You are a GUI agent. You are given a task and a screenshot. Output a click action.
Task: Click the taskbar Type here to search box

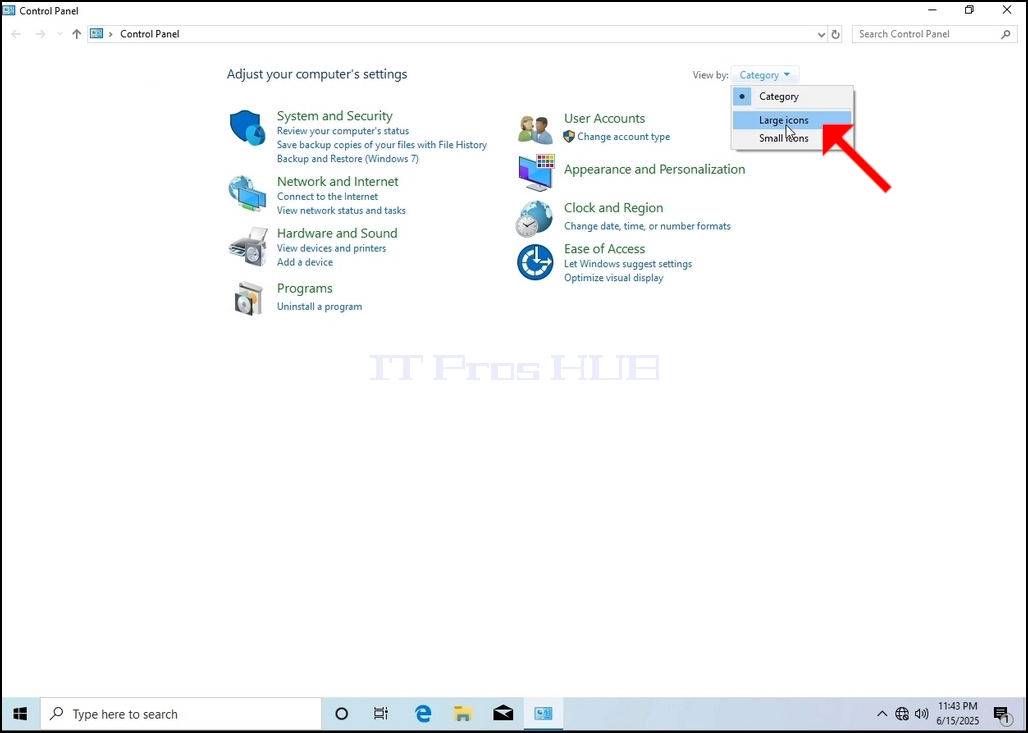pyautogui.click(x=181, y=714)
